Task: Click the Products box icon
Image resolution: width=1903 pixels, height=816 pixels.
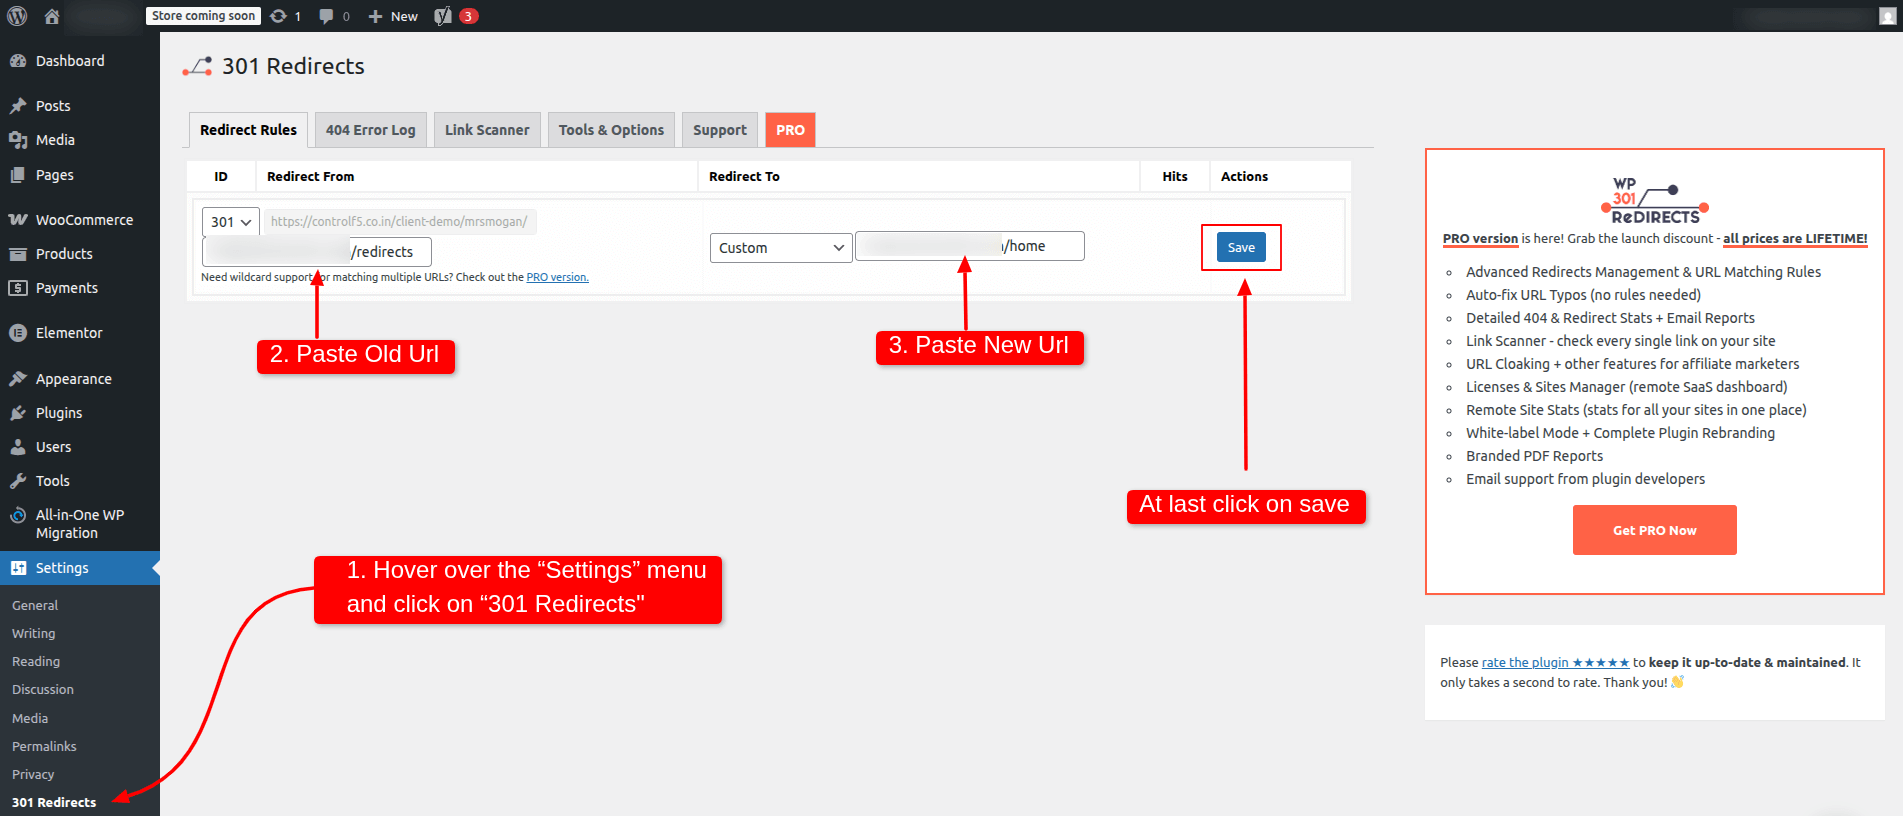Action: (18, 254)
